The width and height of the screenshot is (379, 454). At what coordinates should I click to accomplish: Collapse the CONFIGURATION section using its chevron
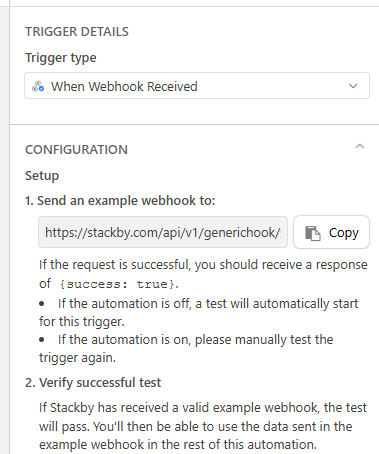click(360, 147)
